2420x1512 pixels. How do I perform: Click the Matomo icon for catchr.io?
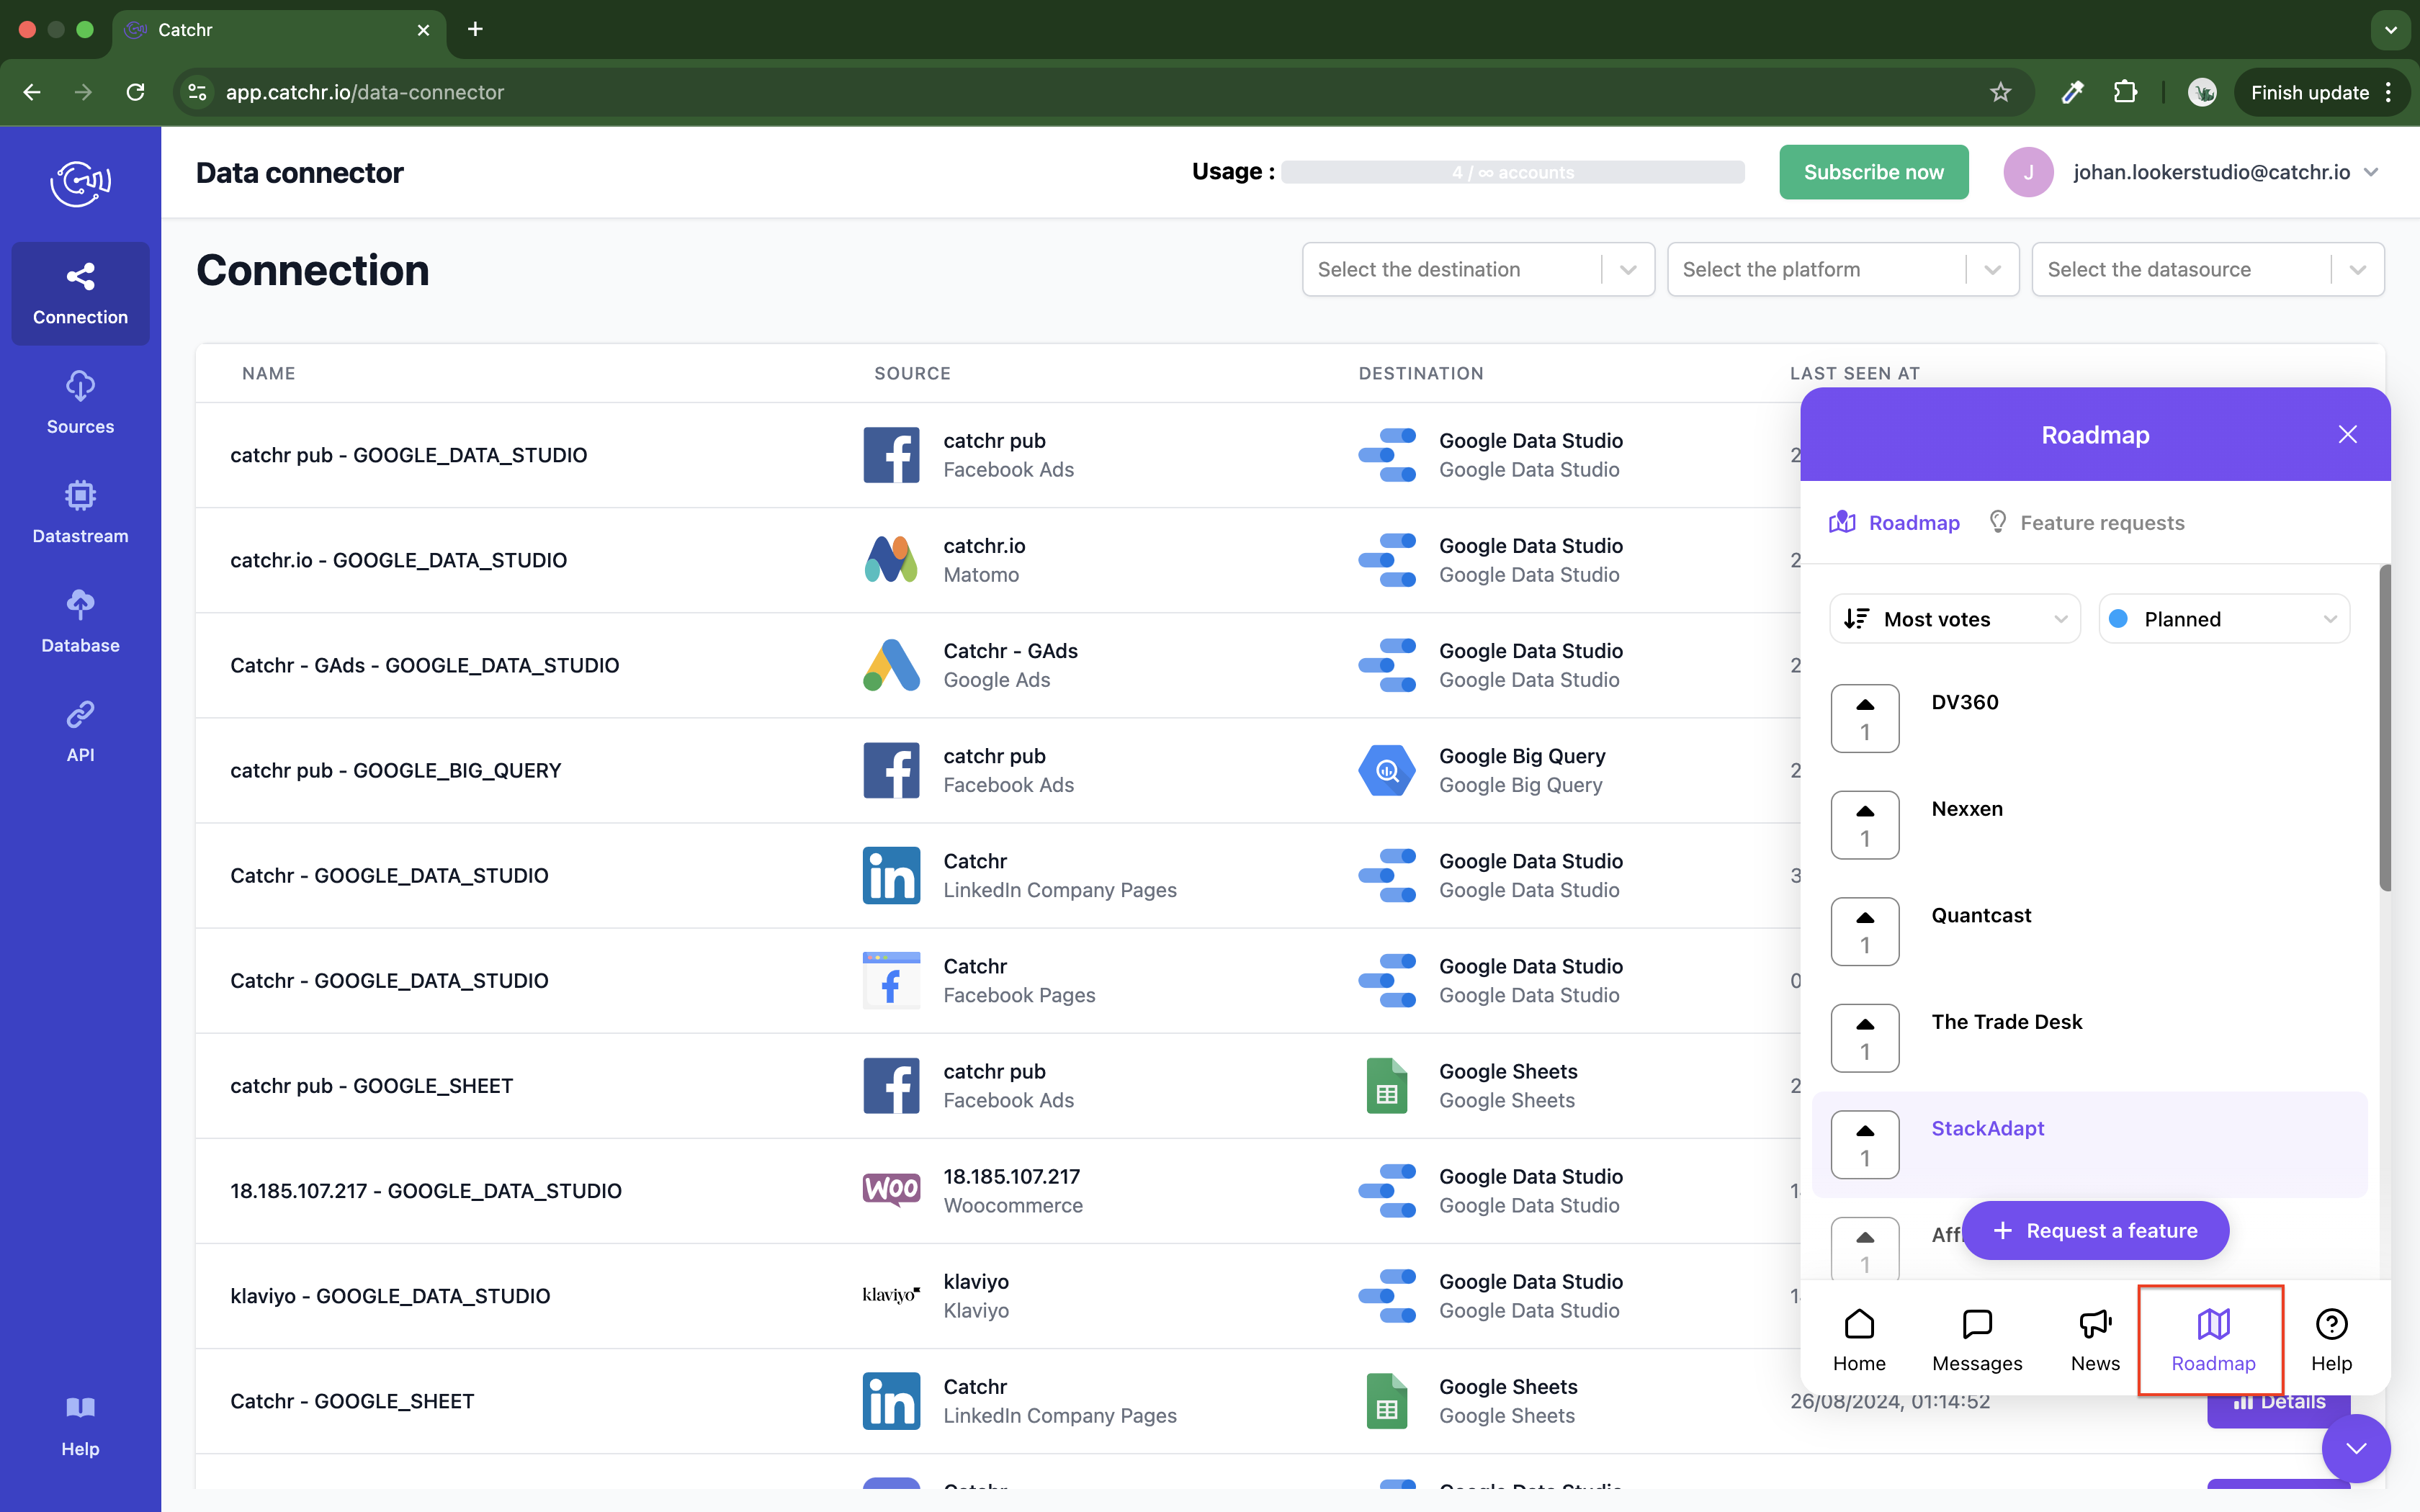(891, 560)
